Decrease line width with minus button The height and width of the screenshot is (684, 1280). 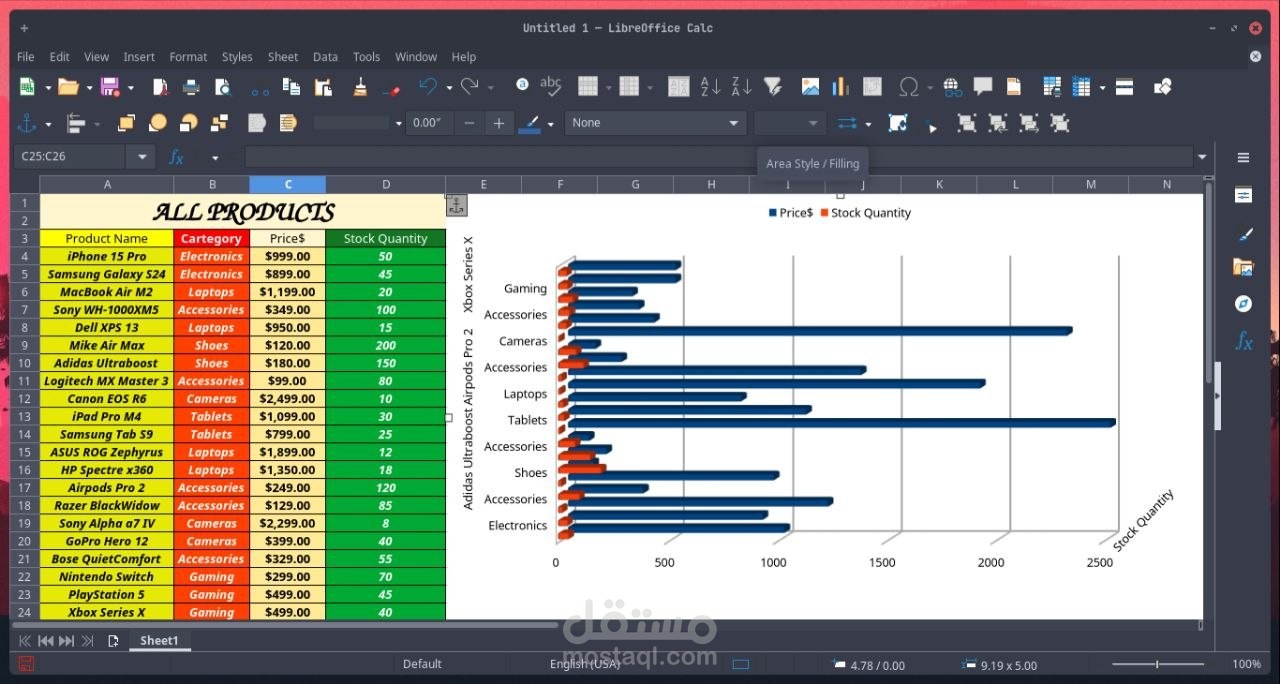click(469, 123)
